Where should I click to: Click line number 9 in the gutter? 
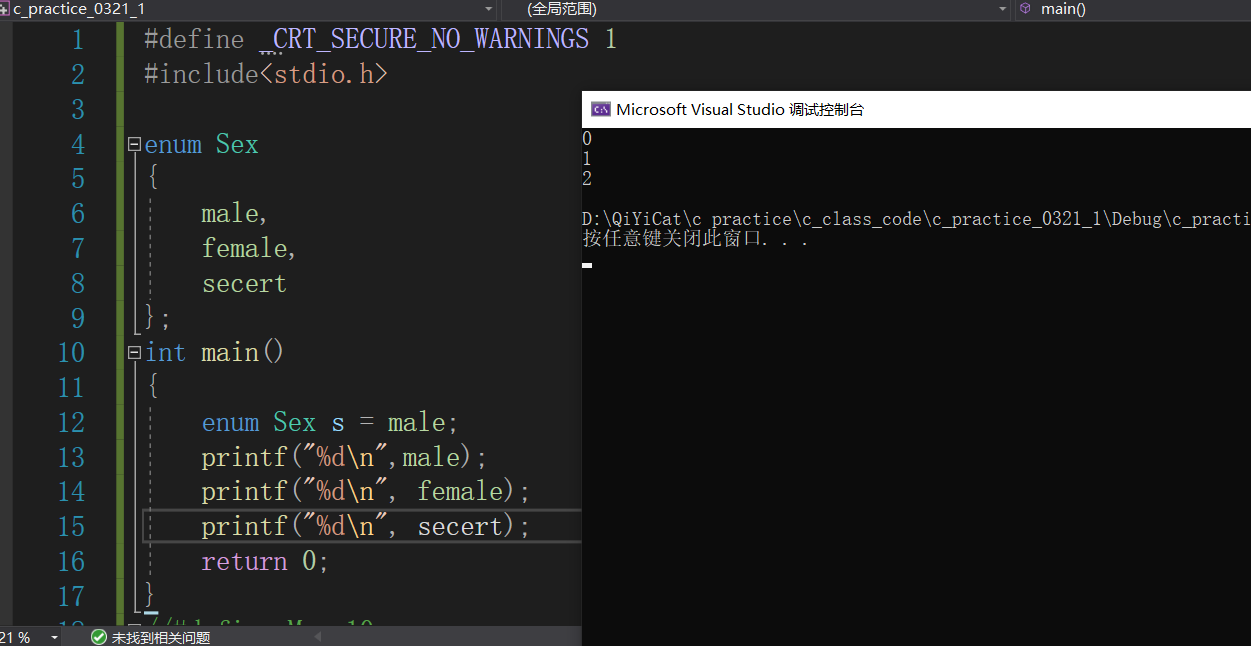coord(78,318)
